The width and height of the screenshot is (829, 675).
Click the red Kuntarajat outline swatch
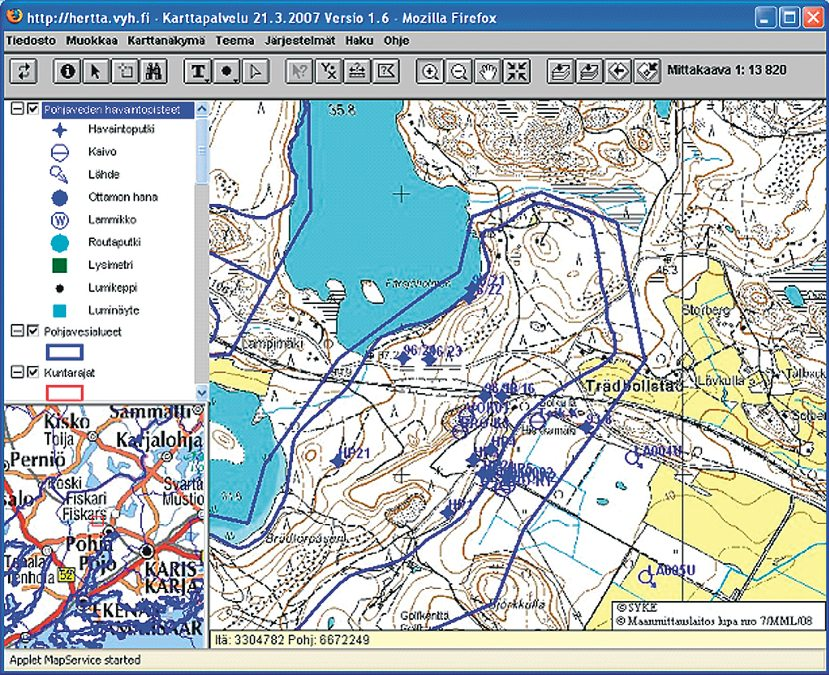pyautogui.click(x=65, y=393)
